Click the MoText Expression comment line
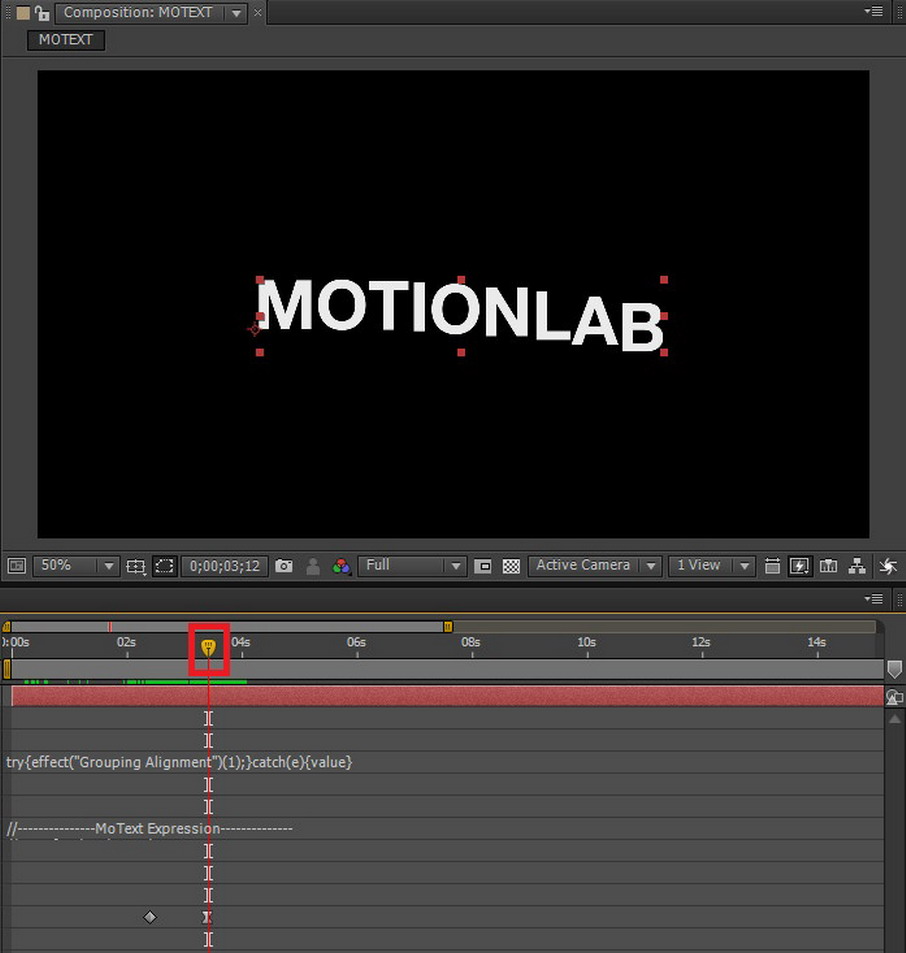906x953 pixels. pyautogui.click(x=149, y=828)
